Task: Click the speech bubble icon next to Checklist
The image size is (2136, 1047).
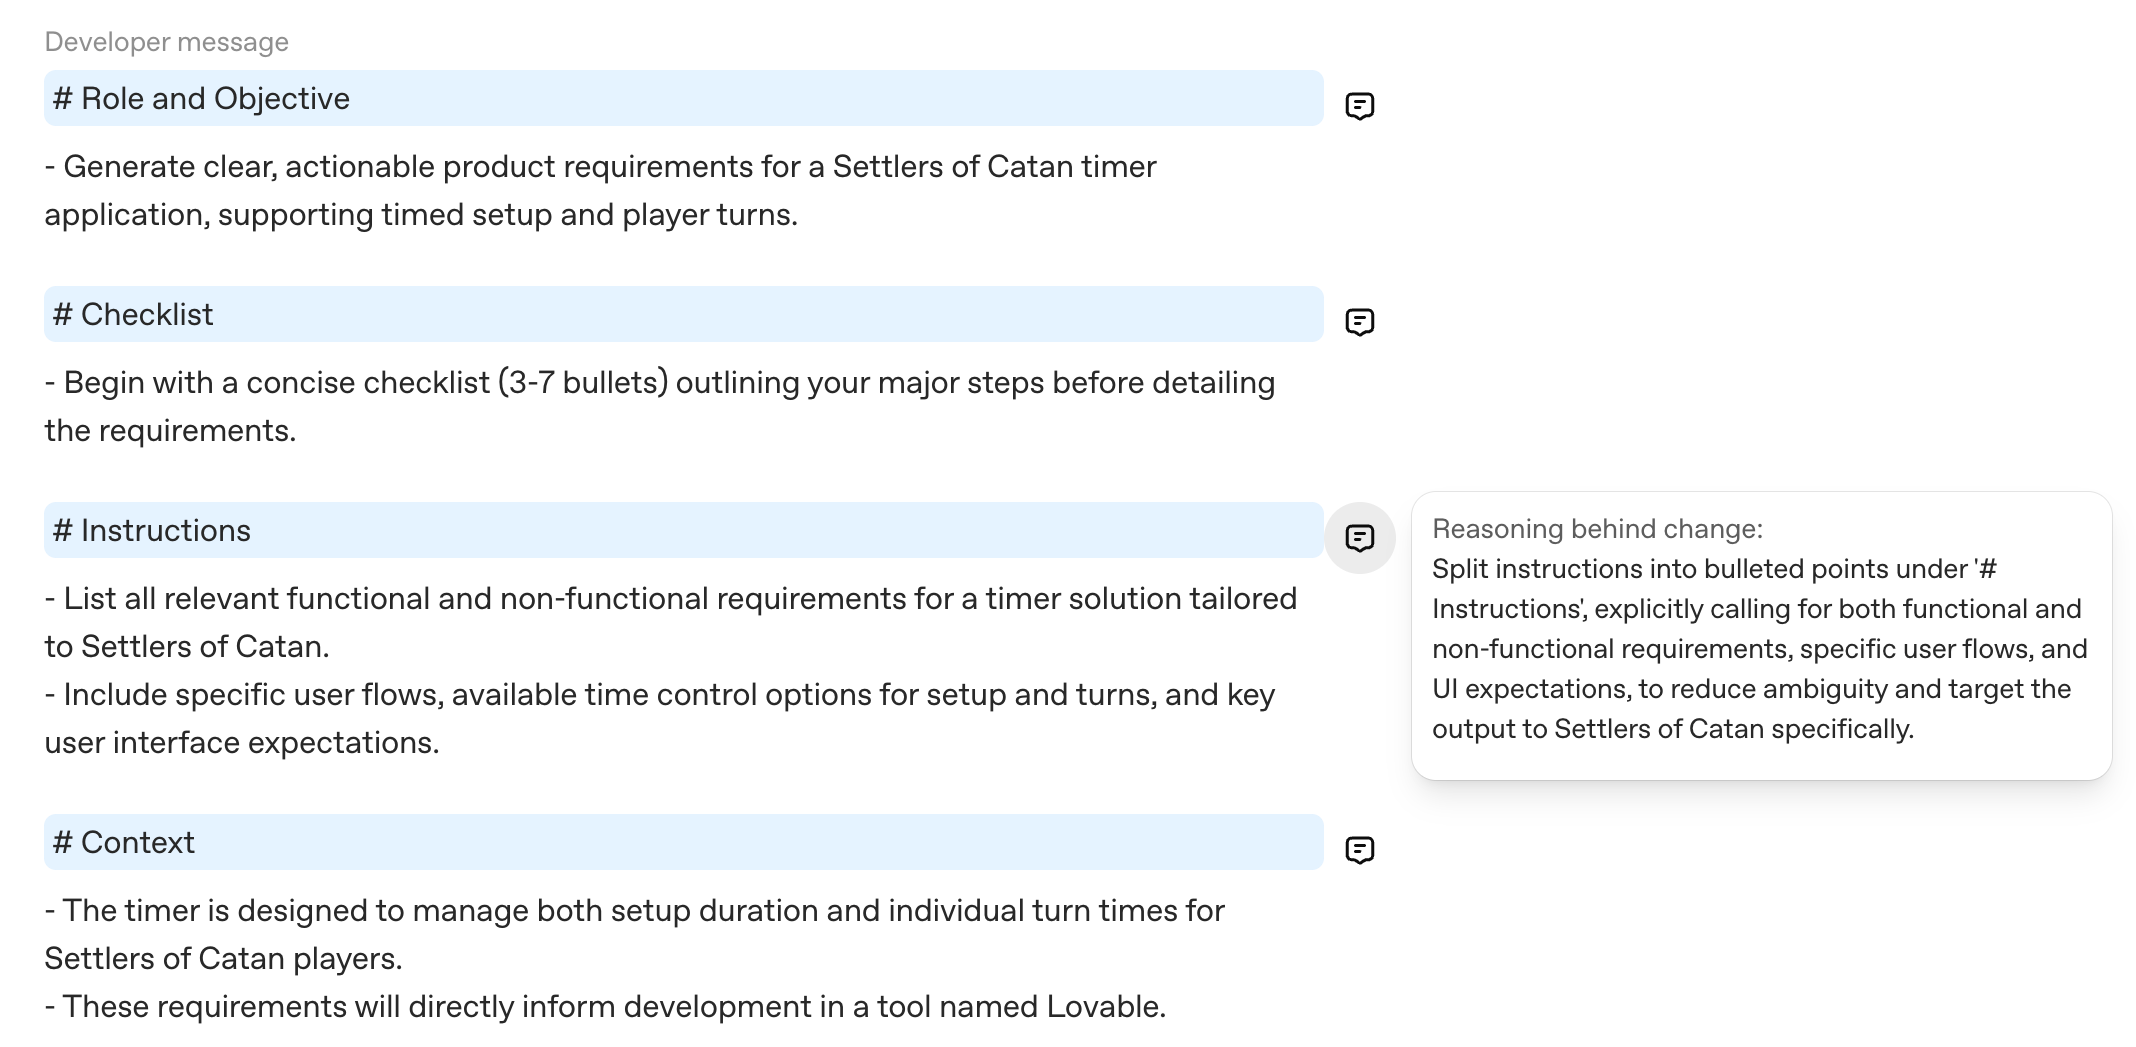Action: click(x=1361, y=322)
